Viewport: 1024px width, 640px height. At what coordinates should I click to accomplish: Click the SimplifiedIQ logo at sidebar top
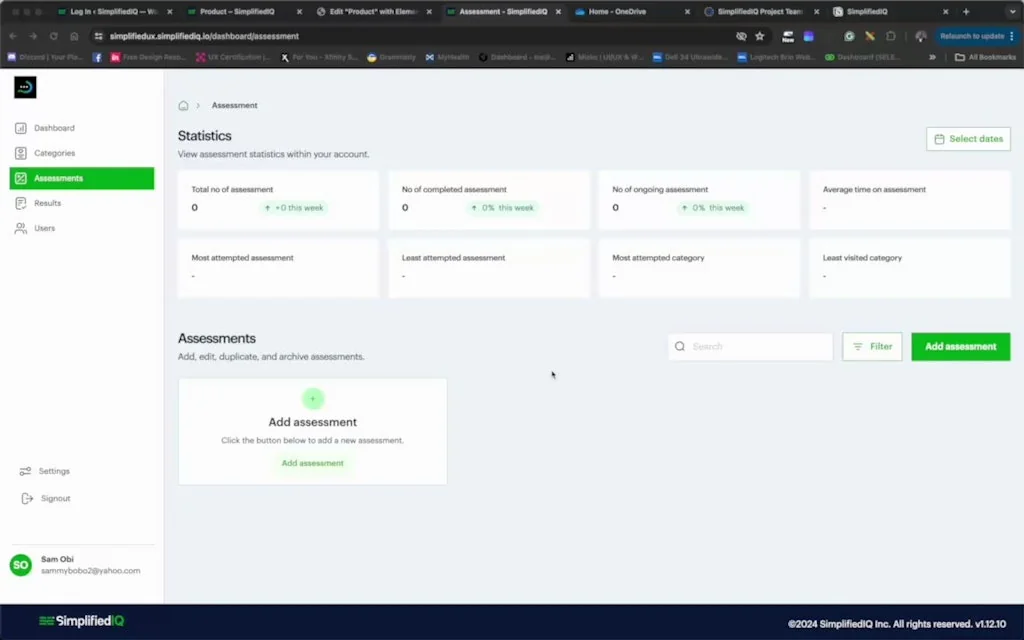24,87
